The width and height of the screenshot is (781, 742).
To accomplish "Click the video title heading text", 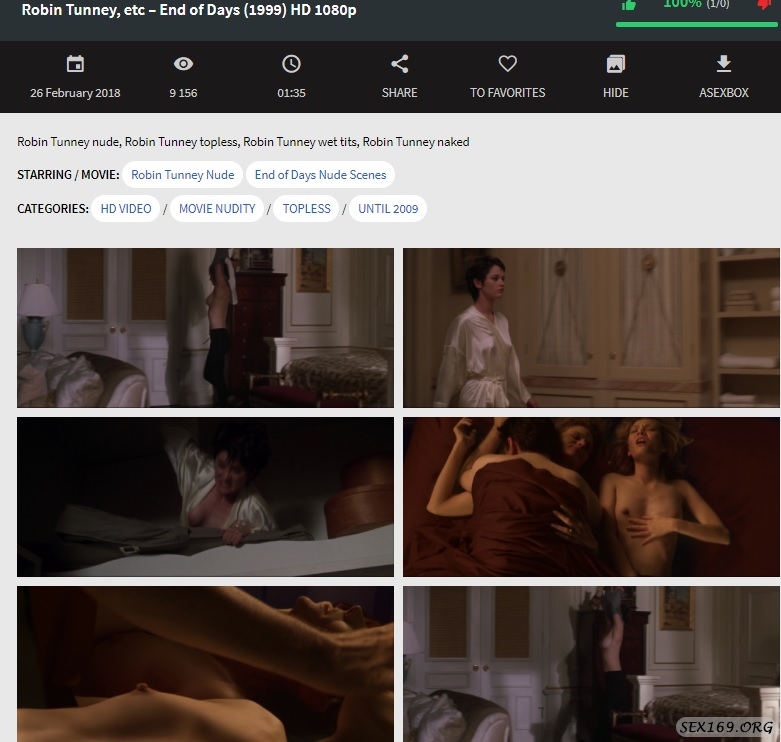I will tap(189, 11).
